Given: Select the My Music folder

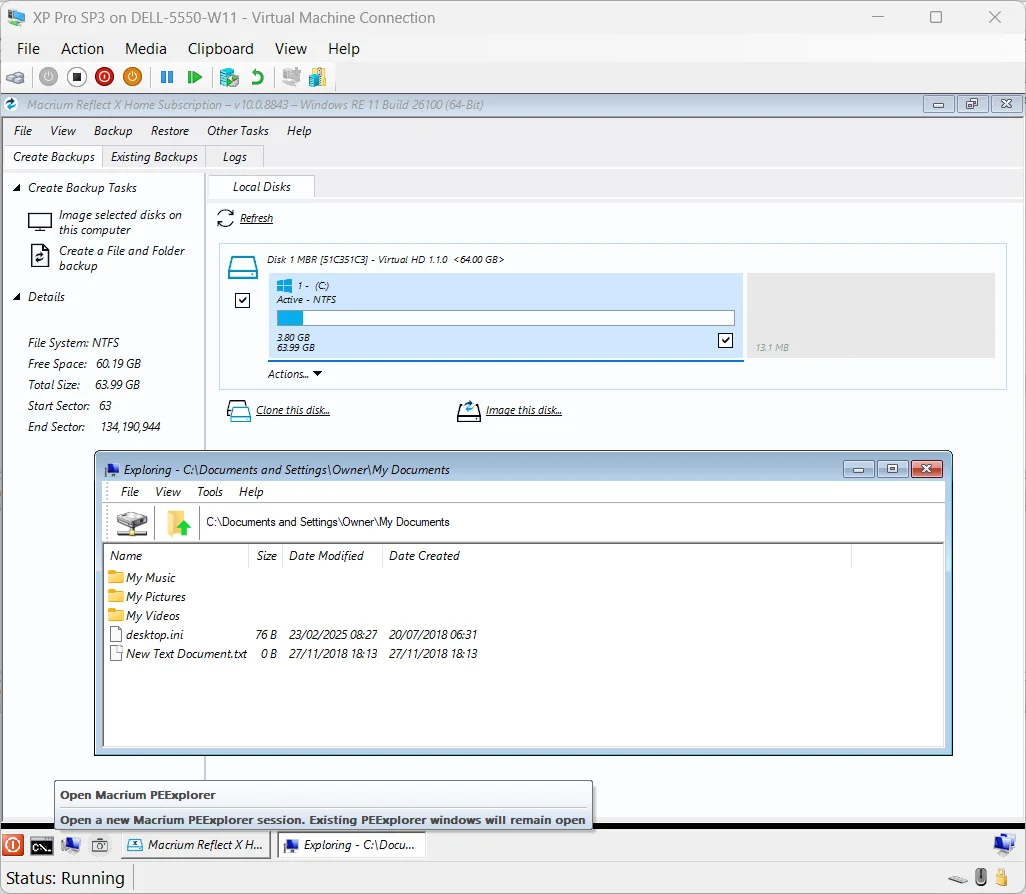Looking at the screenshot, I should click(142, 578).
